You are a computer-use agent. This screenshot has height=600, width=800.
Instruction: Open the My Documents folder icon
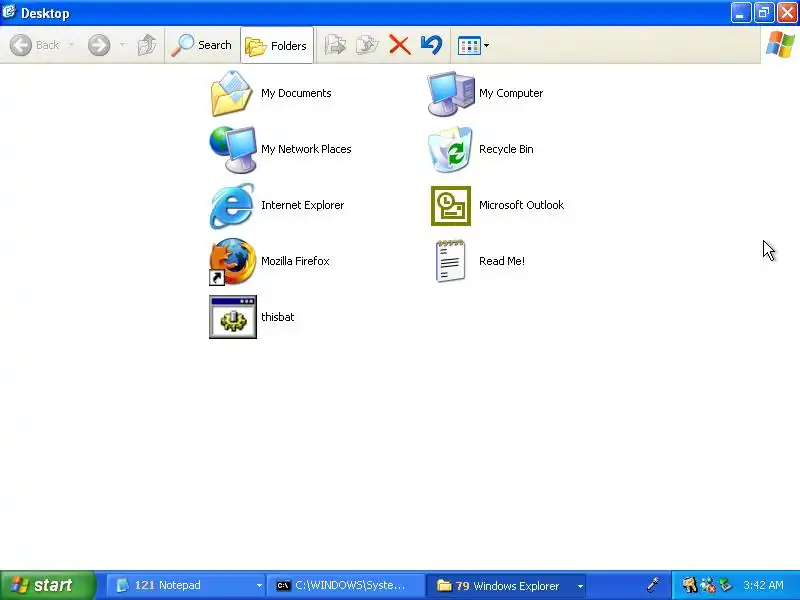[232, 94]
